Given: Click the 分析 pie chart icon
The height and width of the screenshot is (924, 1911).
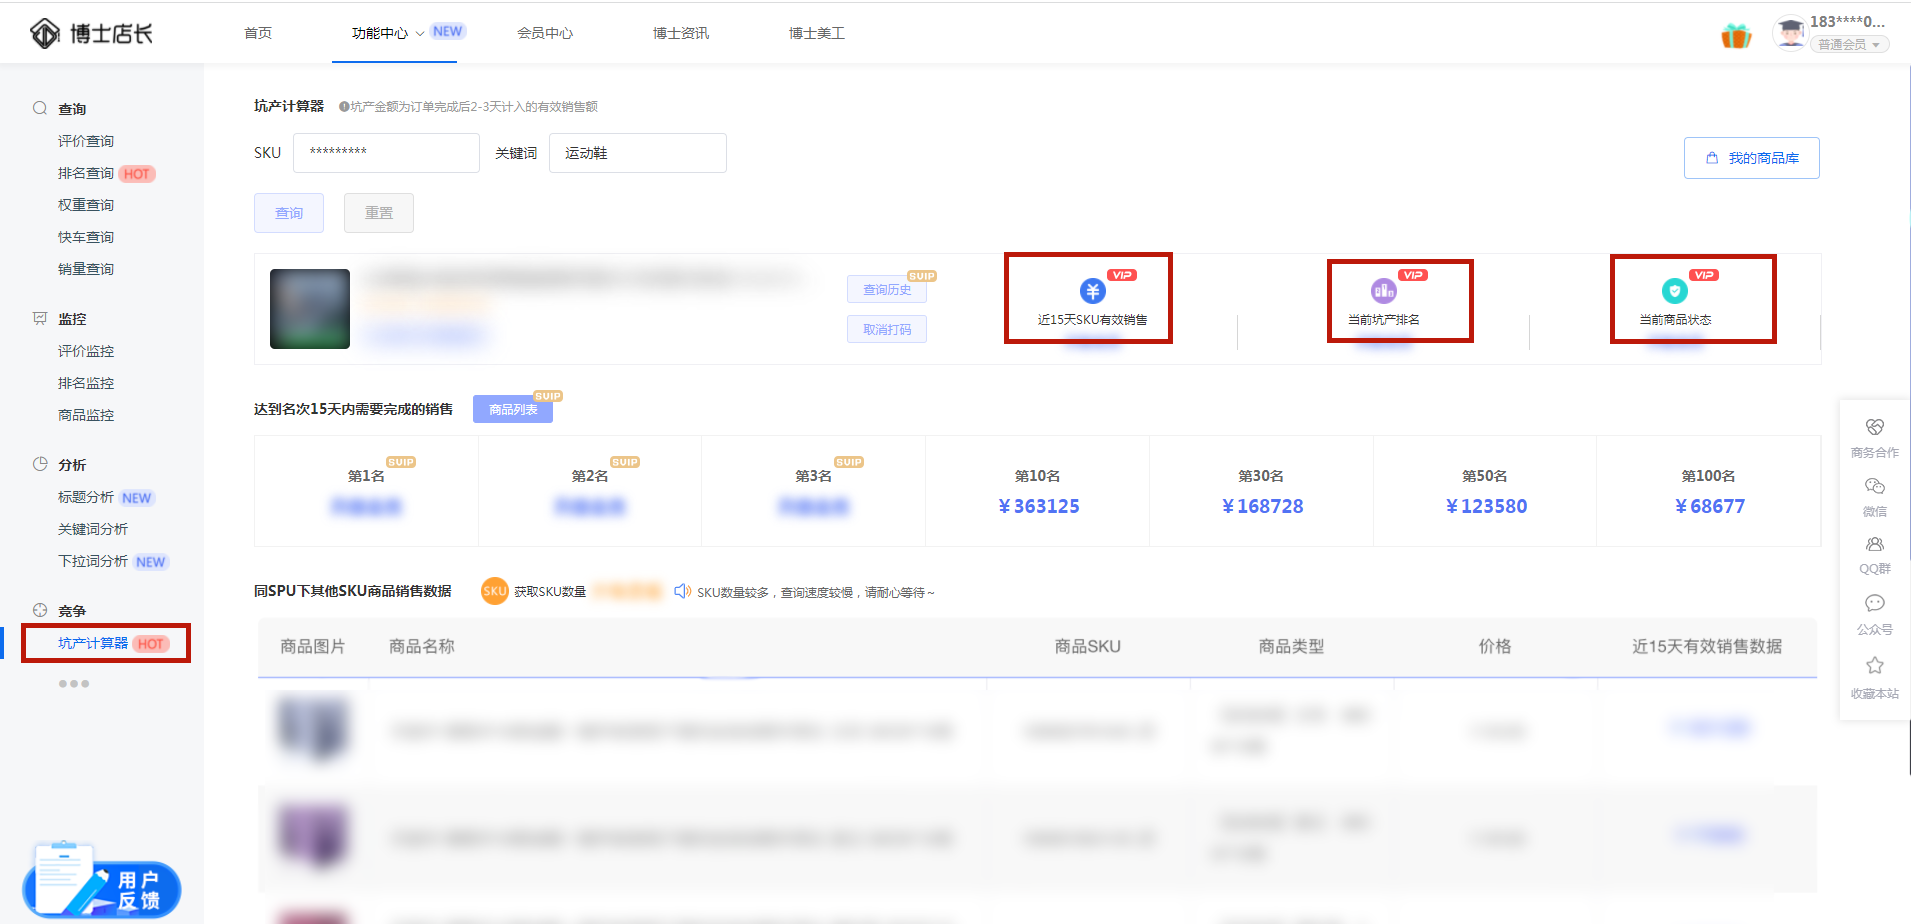Looking at the screenshot, I should point(40,464).
